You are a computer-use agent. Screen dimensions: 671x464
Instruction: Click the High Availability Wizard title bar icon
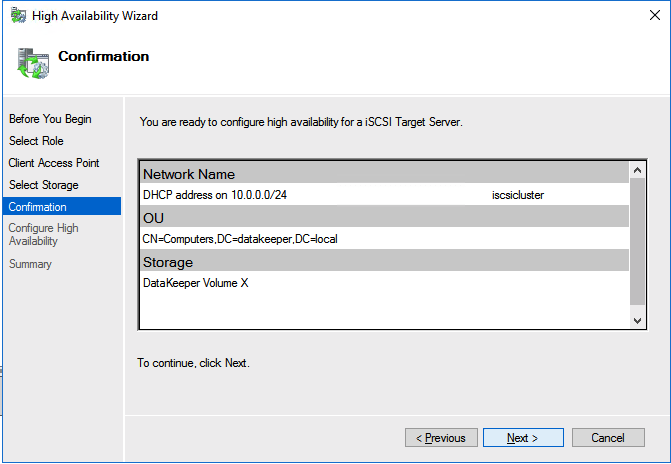click(18, 16)
